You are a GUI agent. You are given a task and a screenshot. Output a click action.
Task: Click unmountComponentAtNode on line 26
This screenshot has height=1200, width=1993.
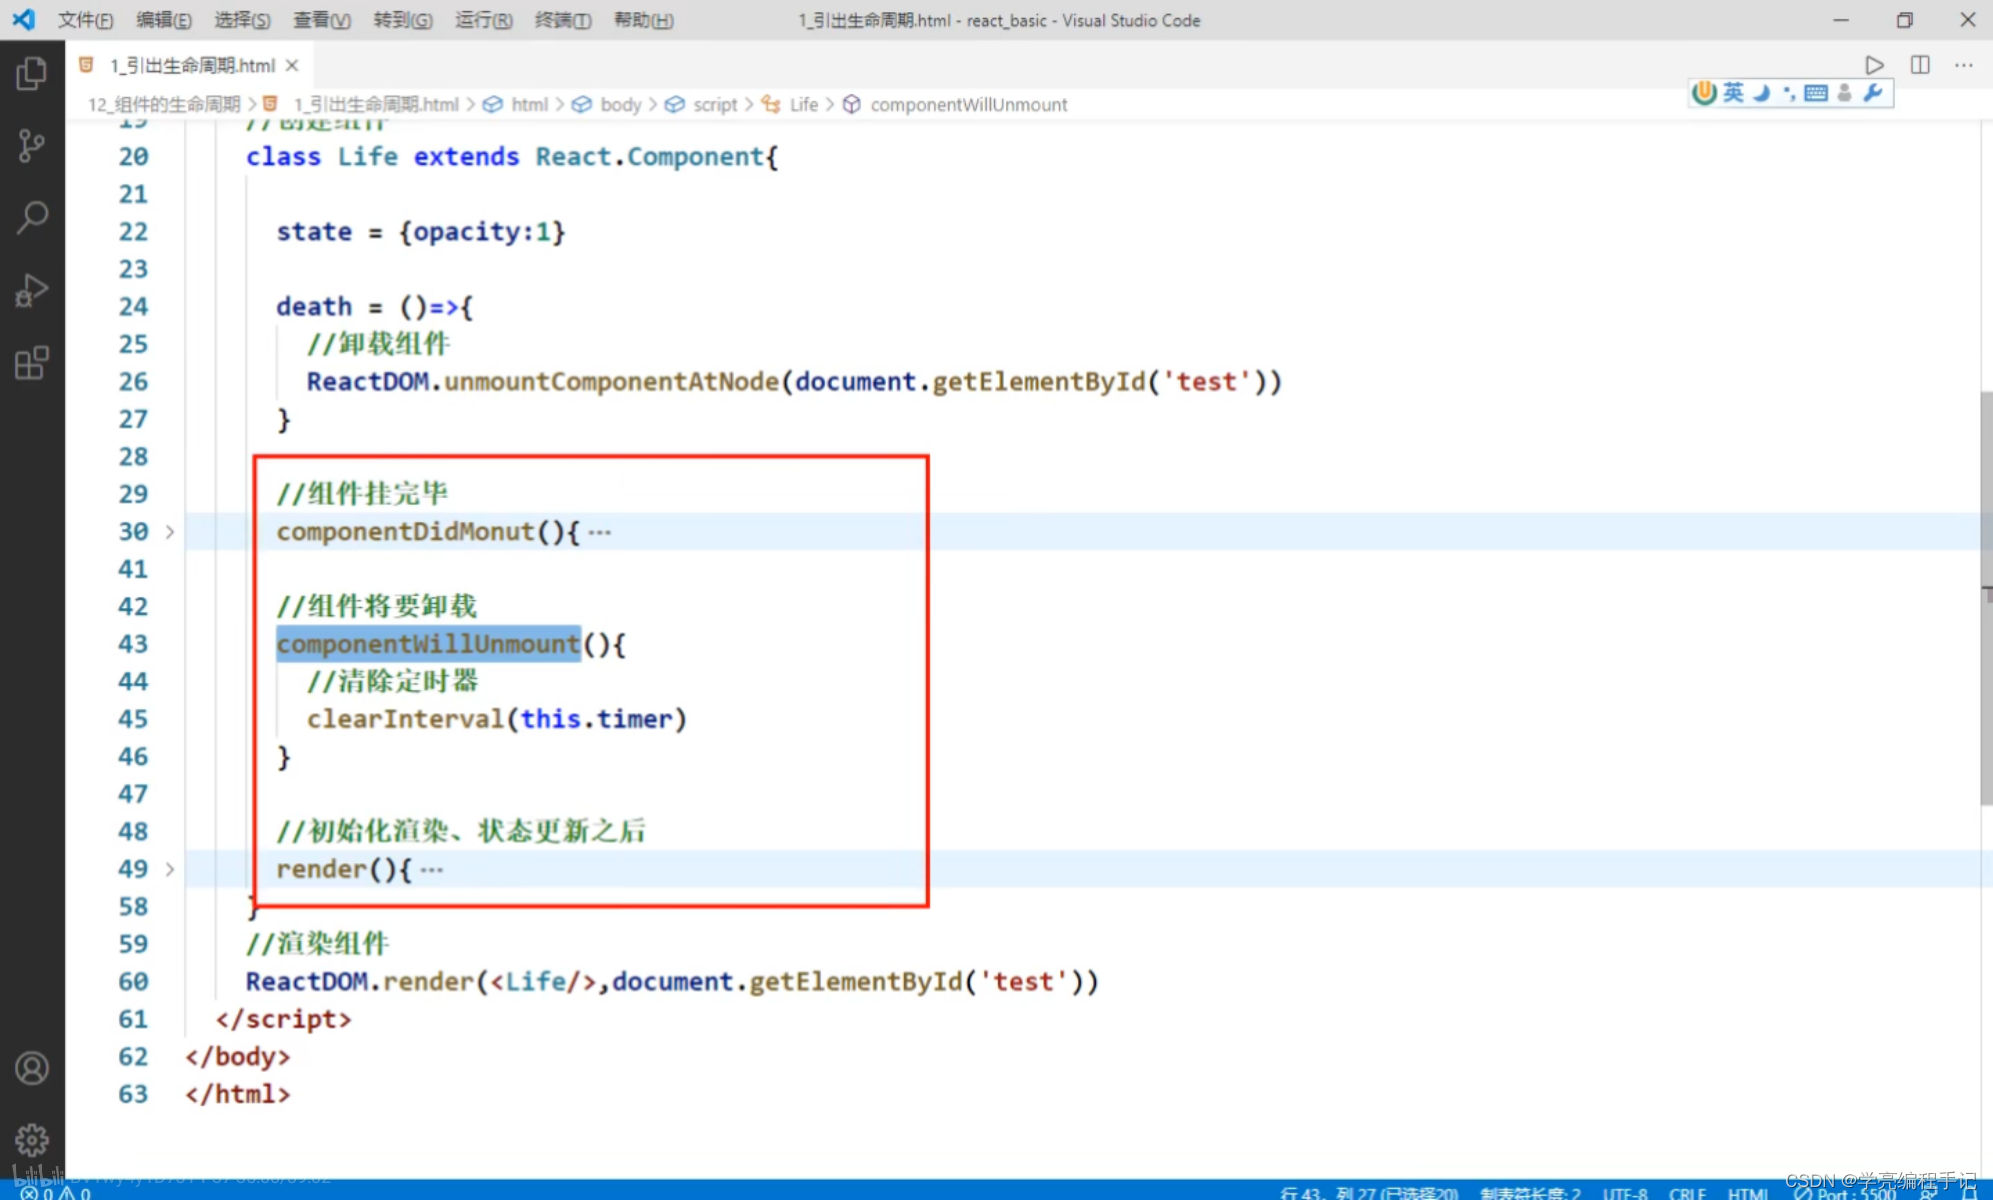pyautogui.click(x=612, y=381)
